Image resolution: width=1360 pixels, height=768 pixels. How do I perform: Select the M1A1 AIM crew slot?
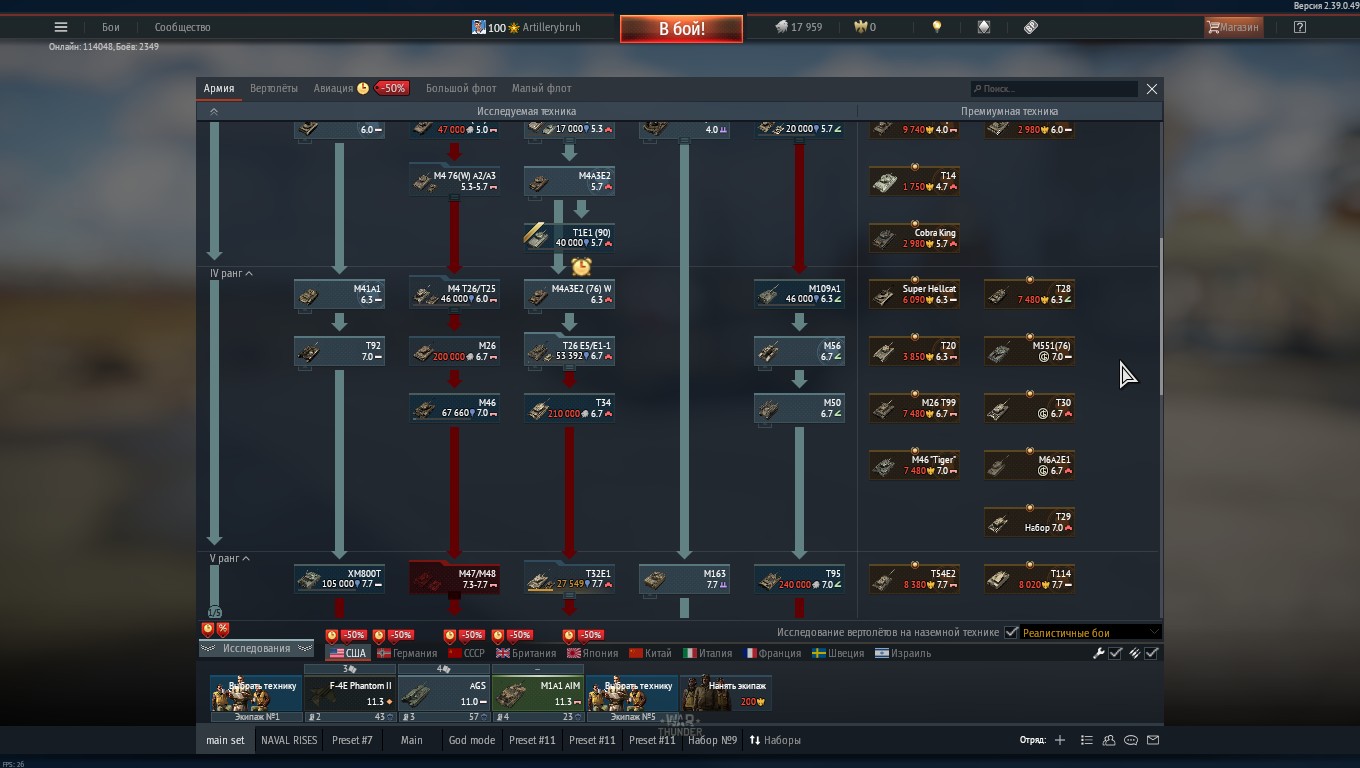(538, 693)
